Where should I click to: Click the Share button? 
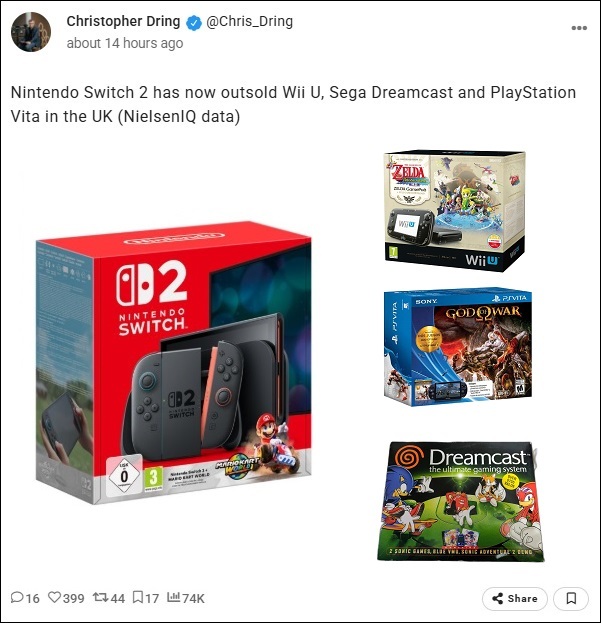(514, 598)
